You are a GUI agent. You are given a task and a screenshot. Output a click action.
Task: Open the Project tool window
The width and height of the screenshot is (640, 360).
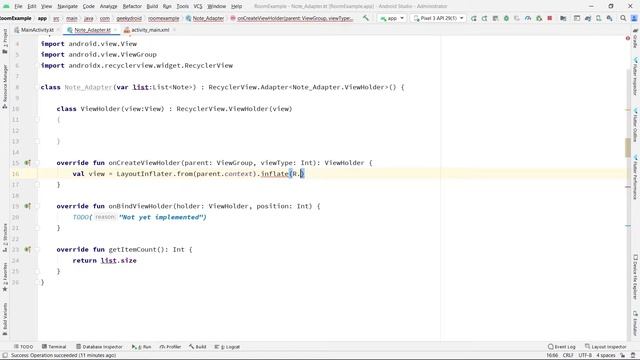click(x=5, y=41)
